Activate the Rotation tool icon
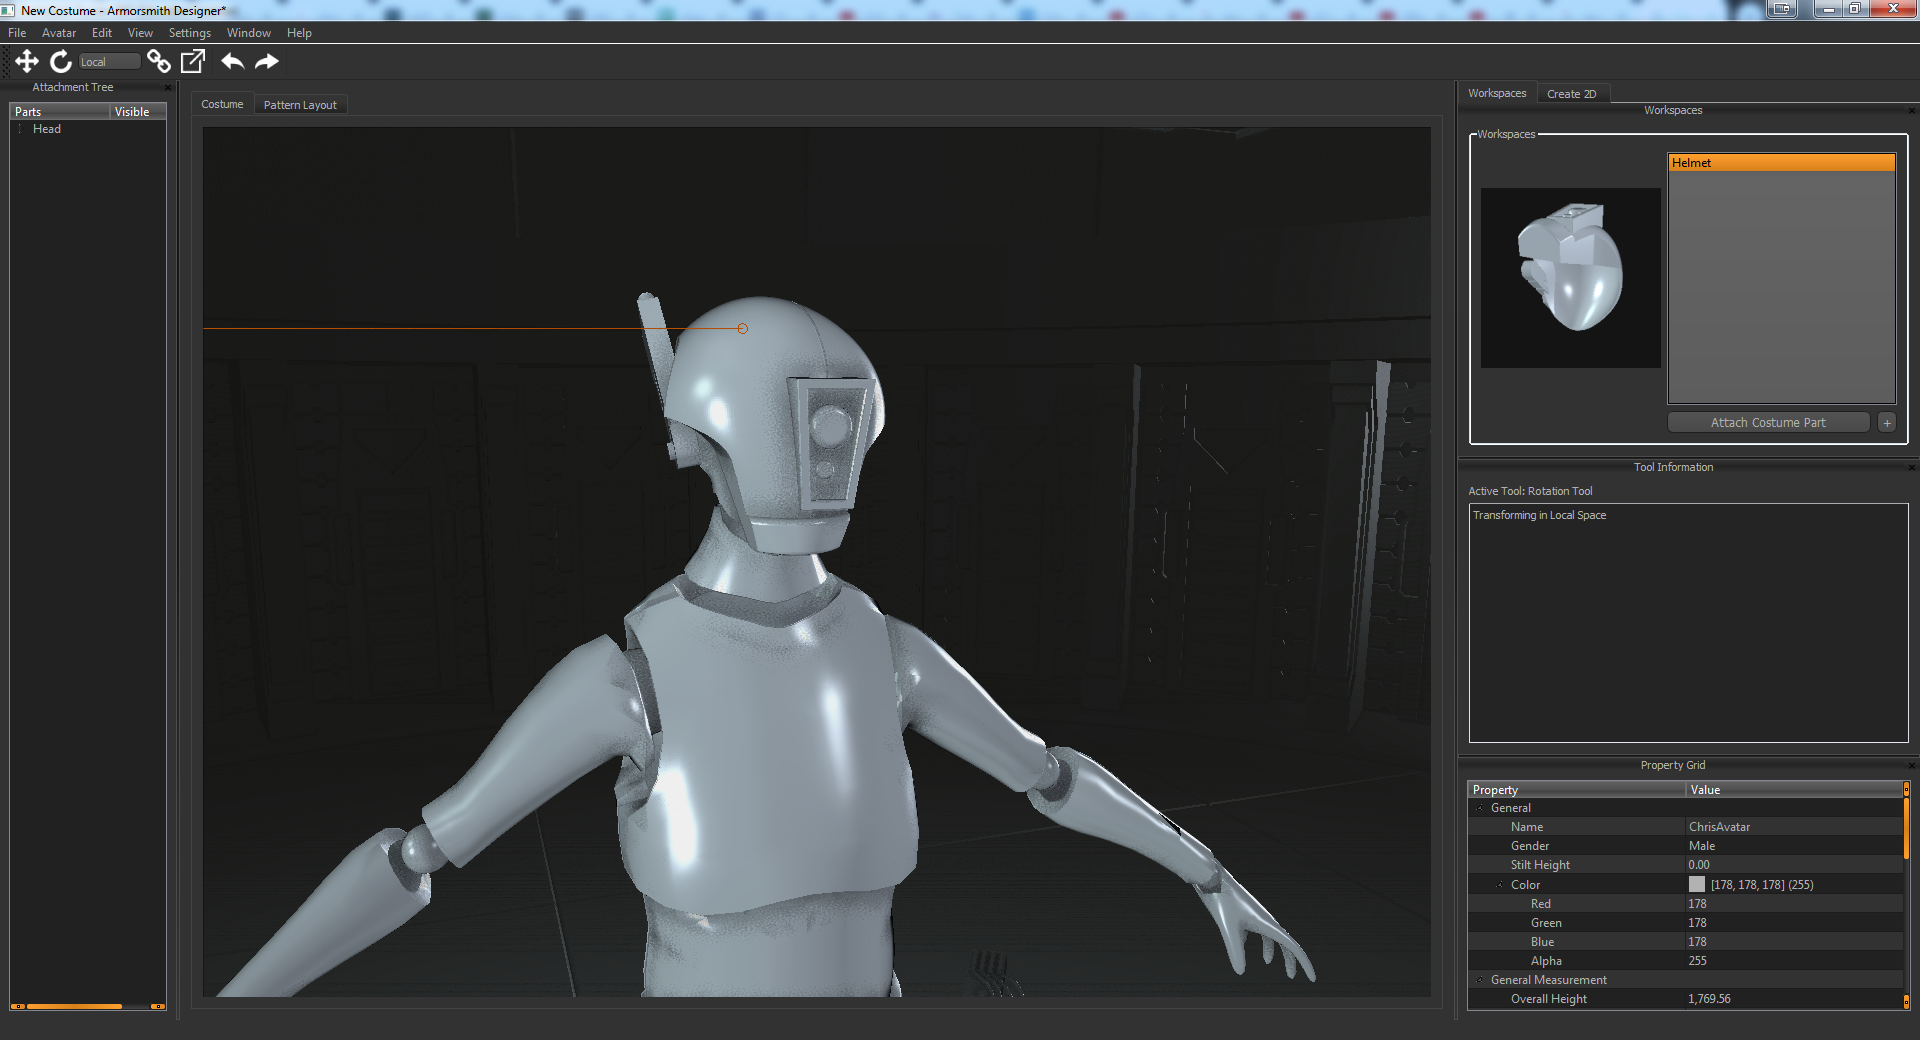Screen dimensions: 1920x1040 (x=61, y=62)
